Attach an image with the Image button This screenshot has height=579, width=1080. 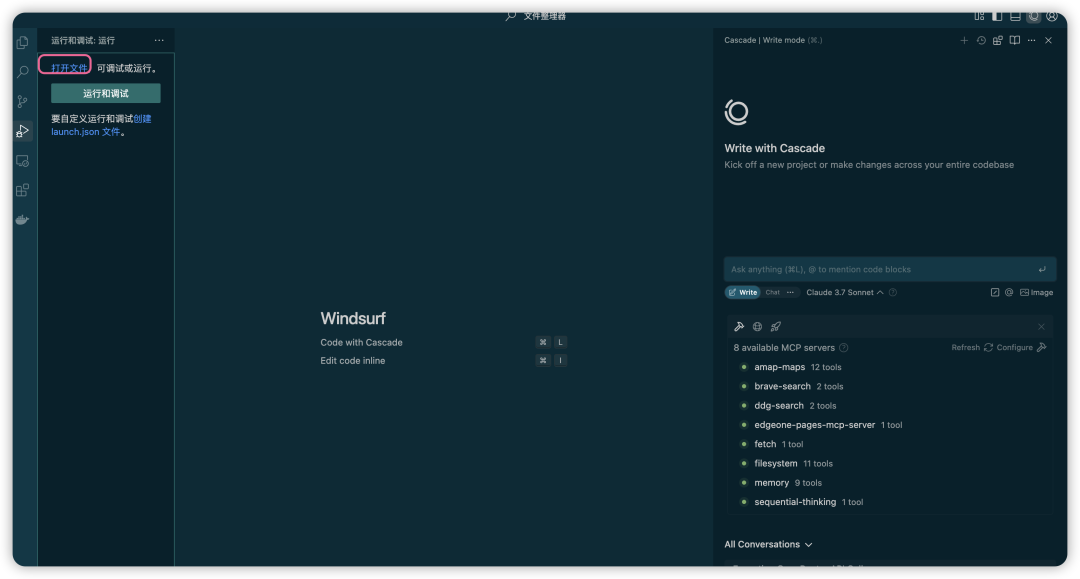[x=1037, y=293]
